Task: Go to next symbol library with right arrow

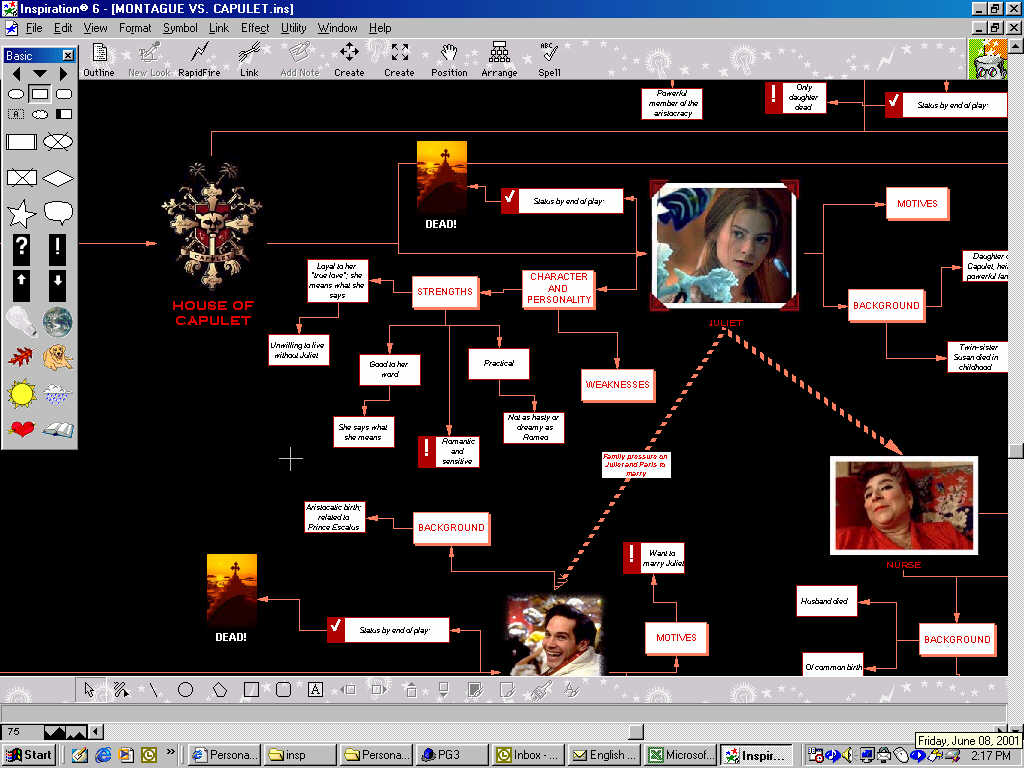Action: point(64,74)
